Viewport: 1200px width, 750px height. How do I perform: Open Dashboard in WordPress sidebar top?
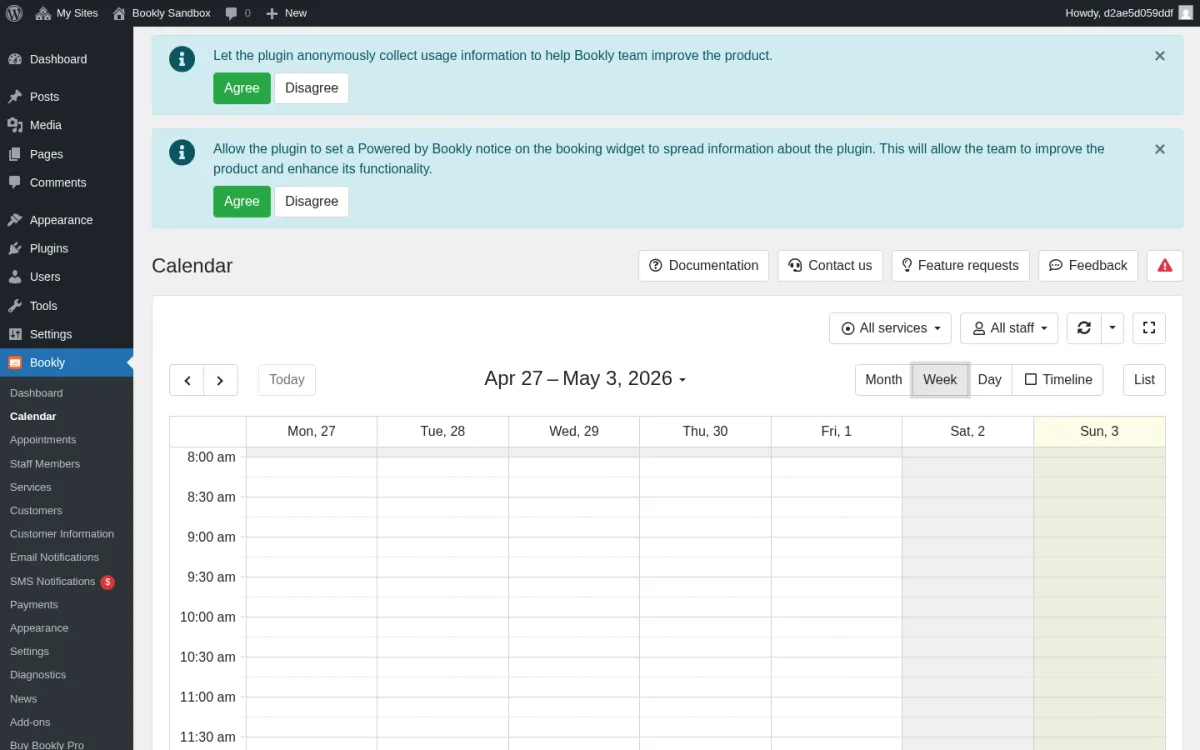(x=66, y=59)
